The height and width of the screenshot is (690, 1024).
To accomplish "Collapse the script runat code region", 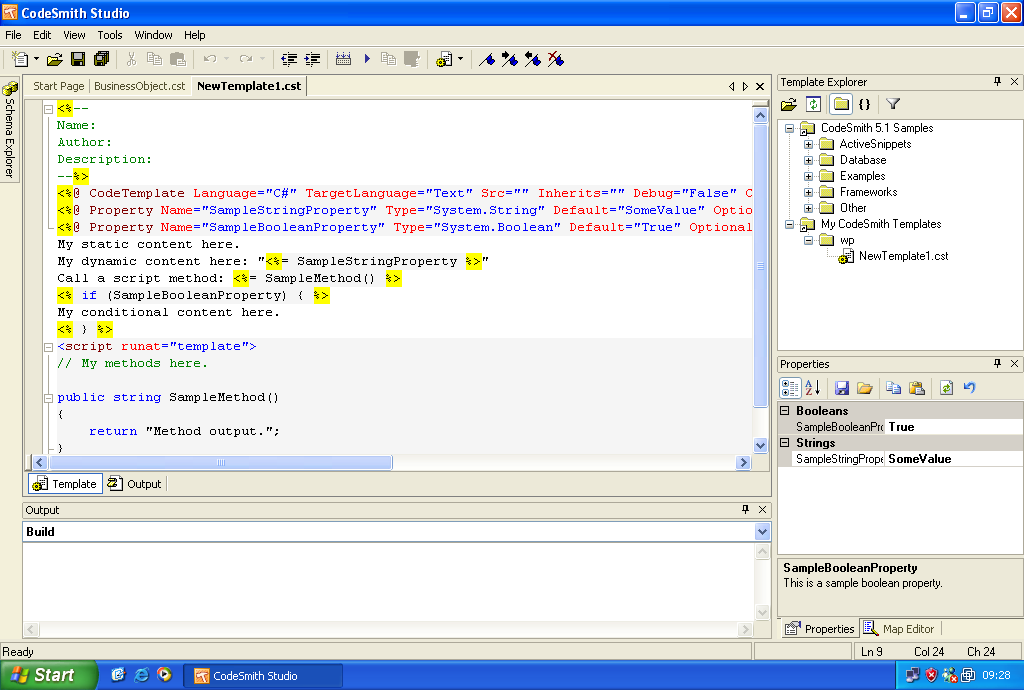I will pos(48,347).
